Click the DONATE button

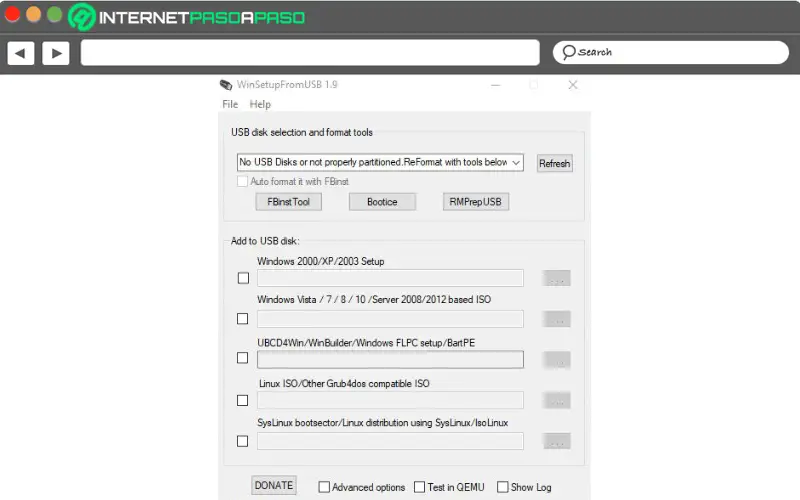(x=274, y=485)
